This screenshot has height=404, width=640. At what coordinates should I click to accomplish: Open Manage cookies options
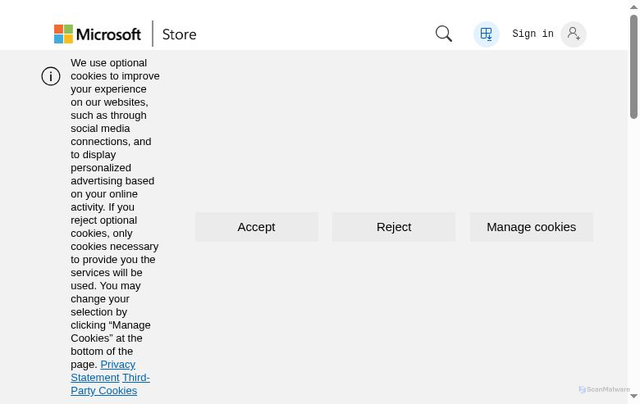pos(531,227)
